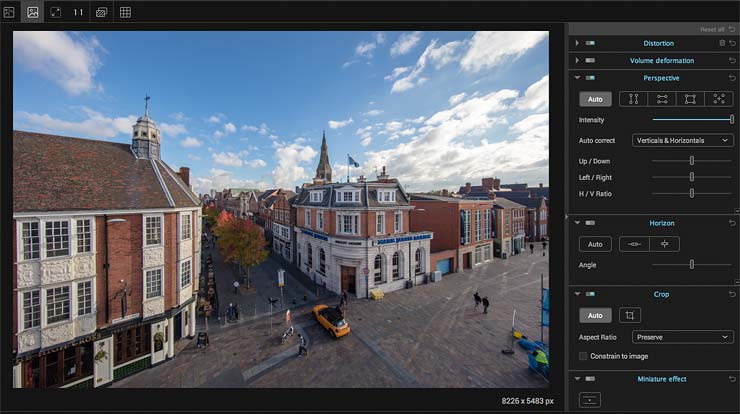Collapse the Miniature effect panel
The image size is (740, 414).
coord(577,378)
